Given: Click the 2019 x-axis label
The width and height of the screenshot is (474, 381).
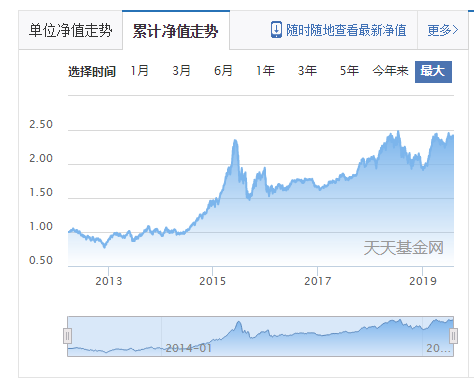Looking at the screenshot, I should 423,281.
